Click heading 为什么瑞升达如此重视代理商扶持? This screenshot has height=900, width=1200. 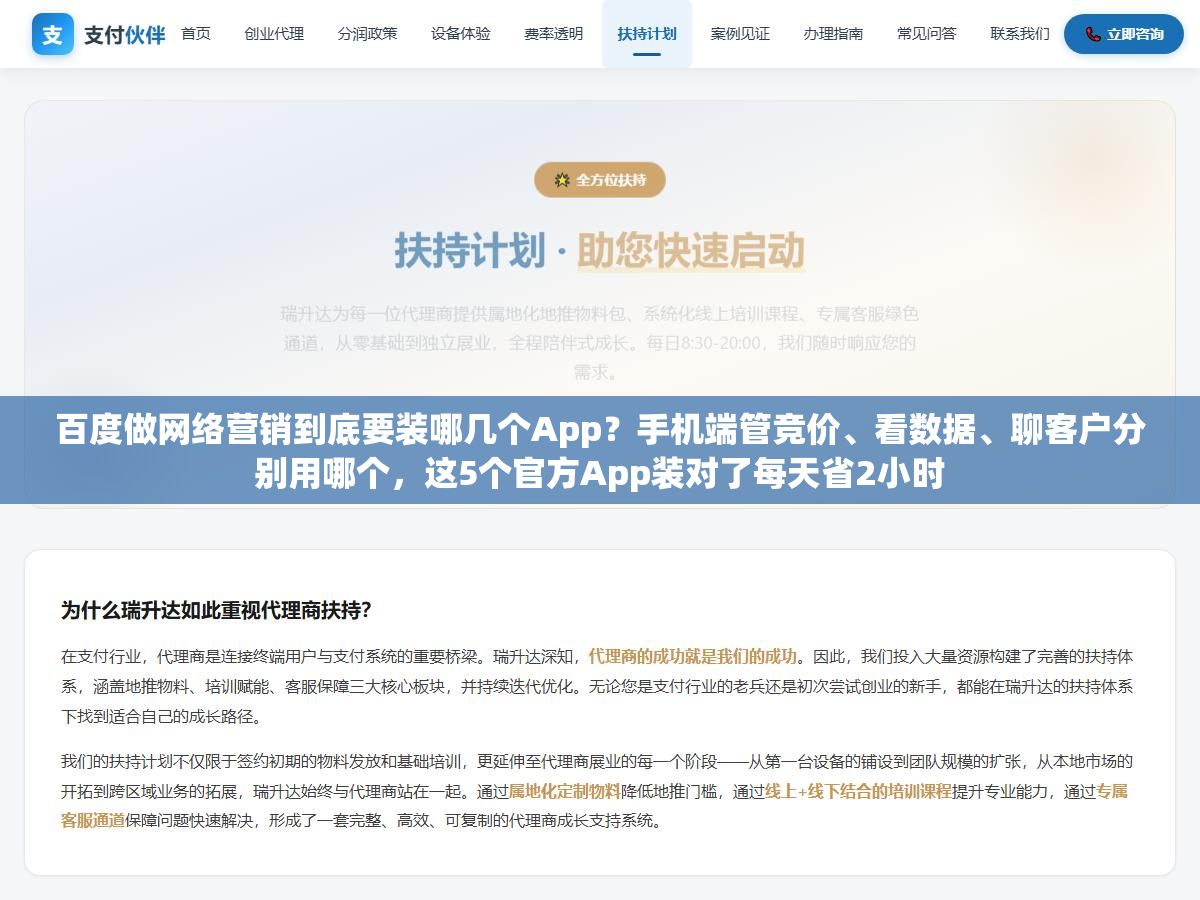216,610
